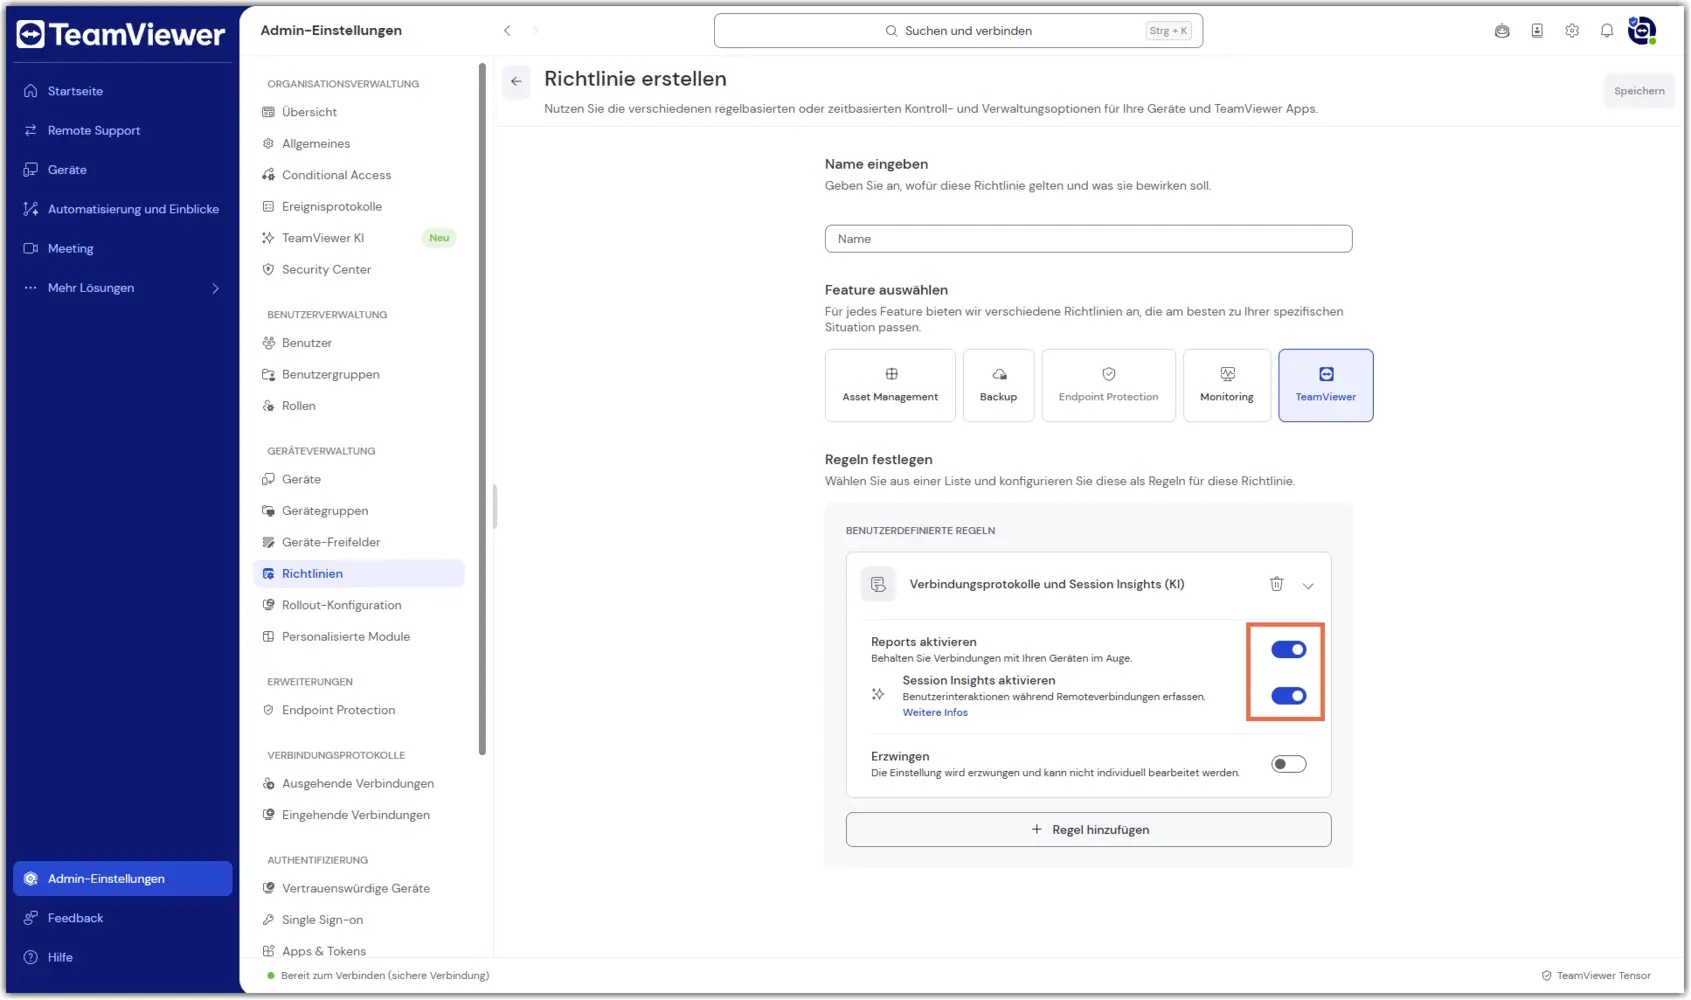Click the TeamViewer logo in sidebar
1691x1000 pixels.
(x=121, y=34)
